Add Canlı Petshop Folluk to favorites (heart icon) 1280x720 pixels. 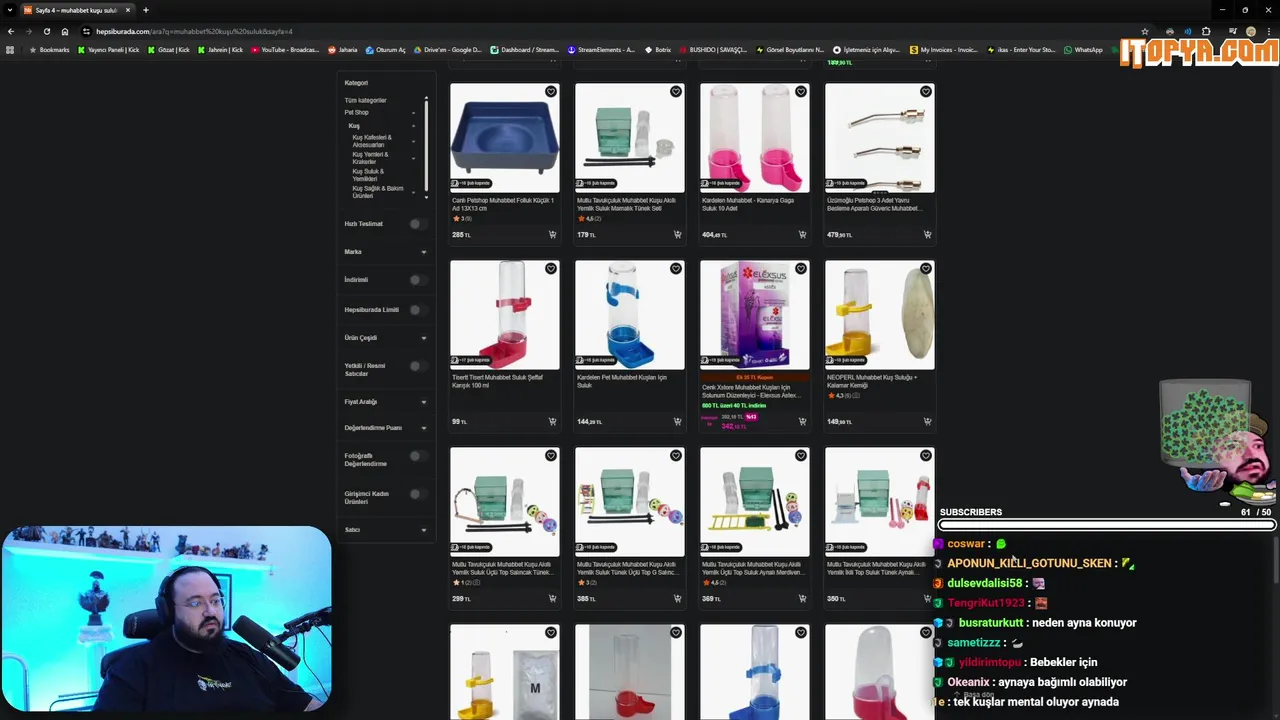tap(551, 91)
